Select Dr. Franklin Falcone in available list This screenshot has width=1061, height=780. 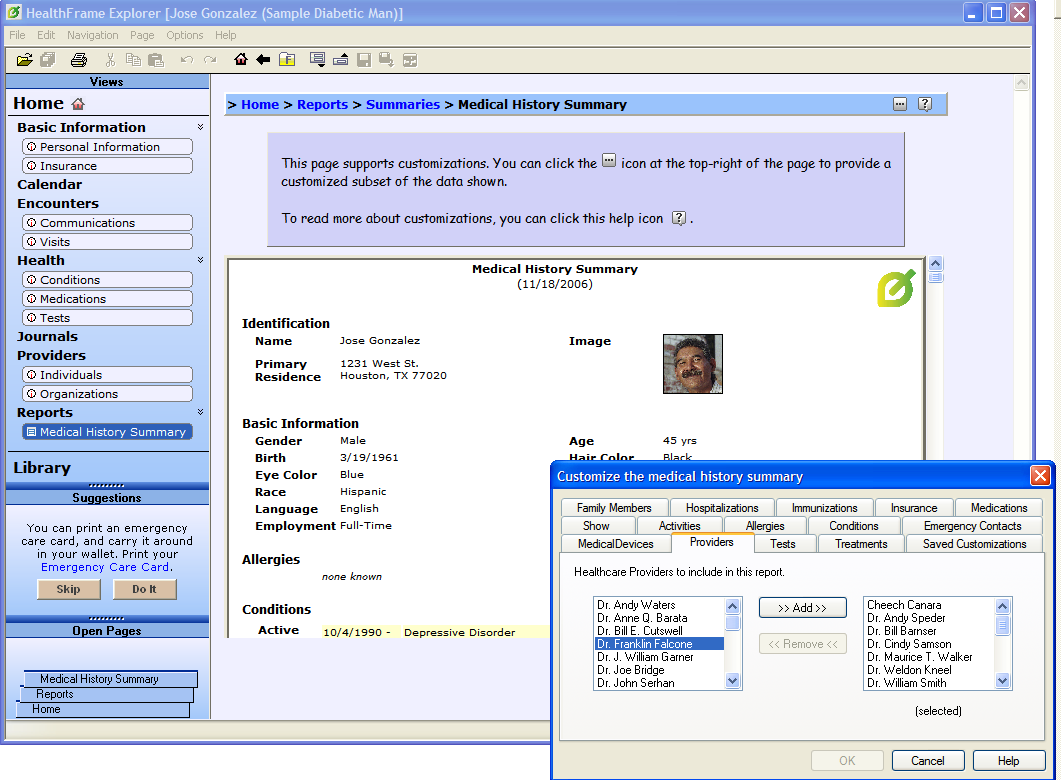click(659, 644)
